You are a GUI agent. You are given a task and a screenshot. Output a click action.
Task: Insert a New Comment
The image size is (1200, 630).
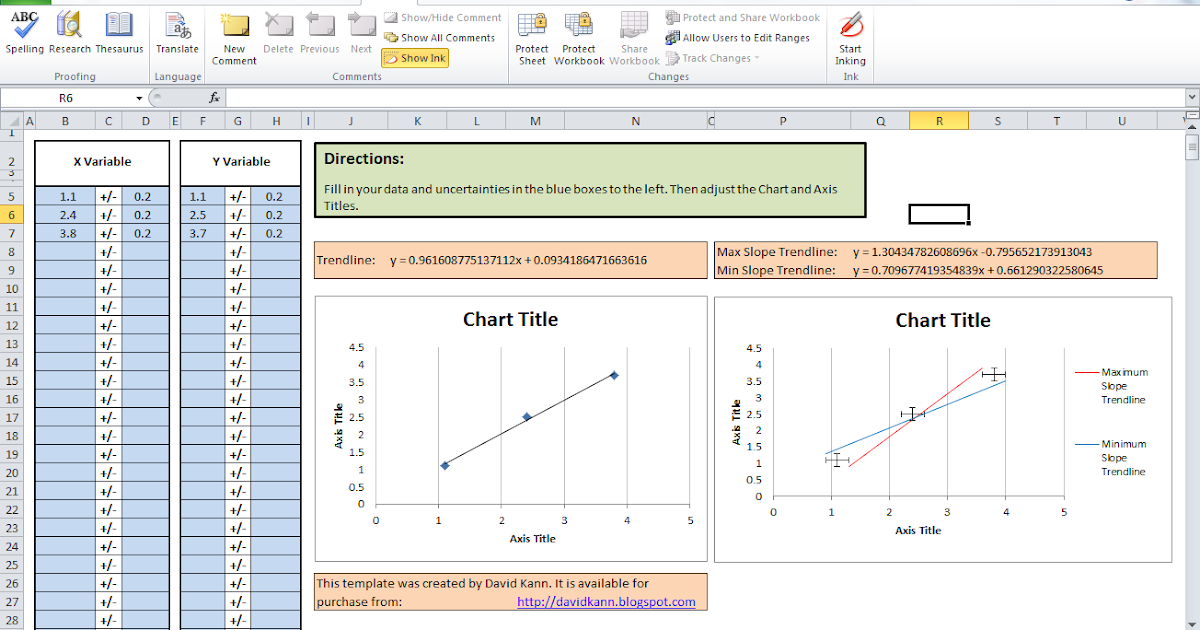[x=233, y=35]
